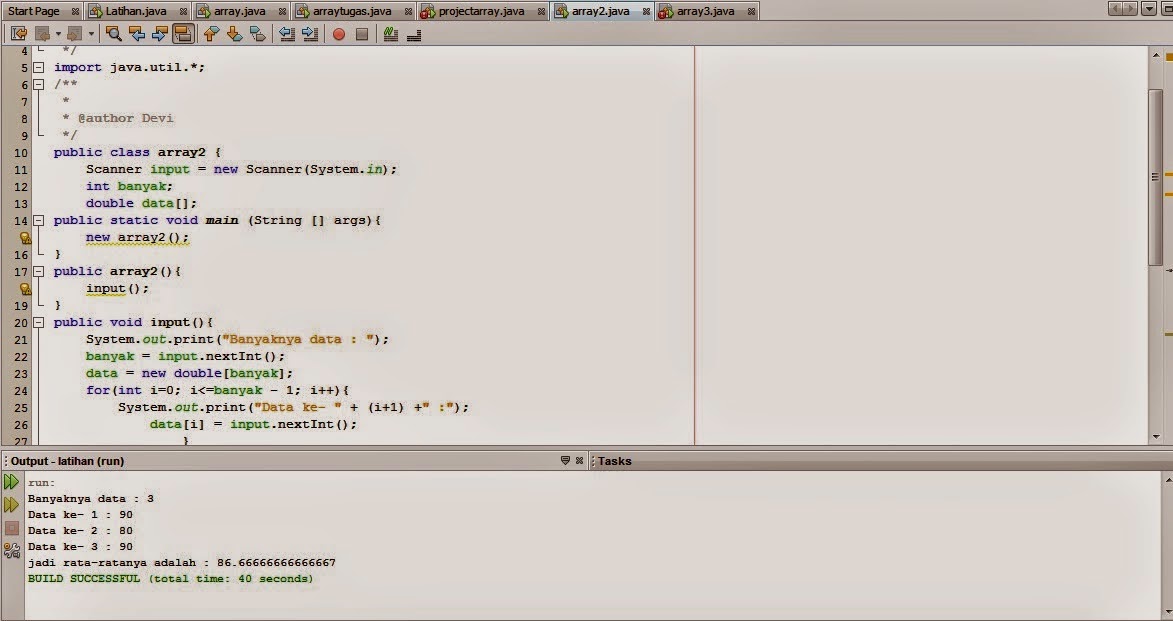Image resolution: width=1173 pixels, height=621 pixels.
Task: Click the Last Edit location toolbar icon
Action: tap(19, 34)
